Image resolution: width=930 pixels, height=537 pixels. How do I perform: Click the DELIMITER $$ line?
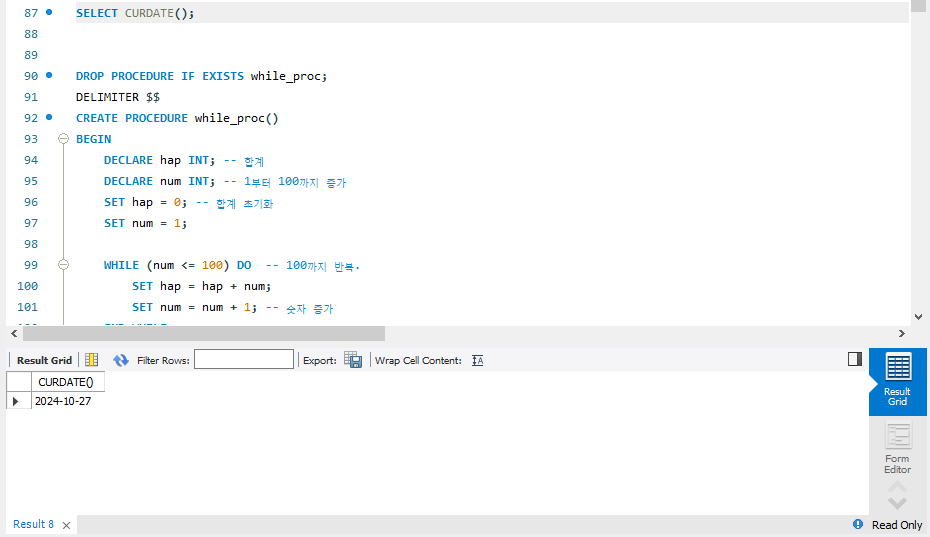[118, 97]
